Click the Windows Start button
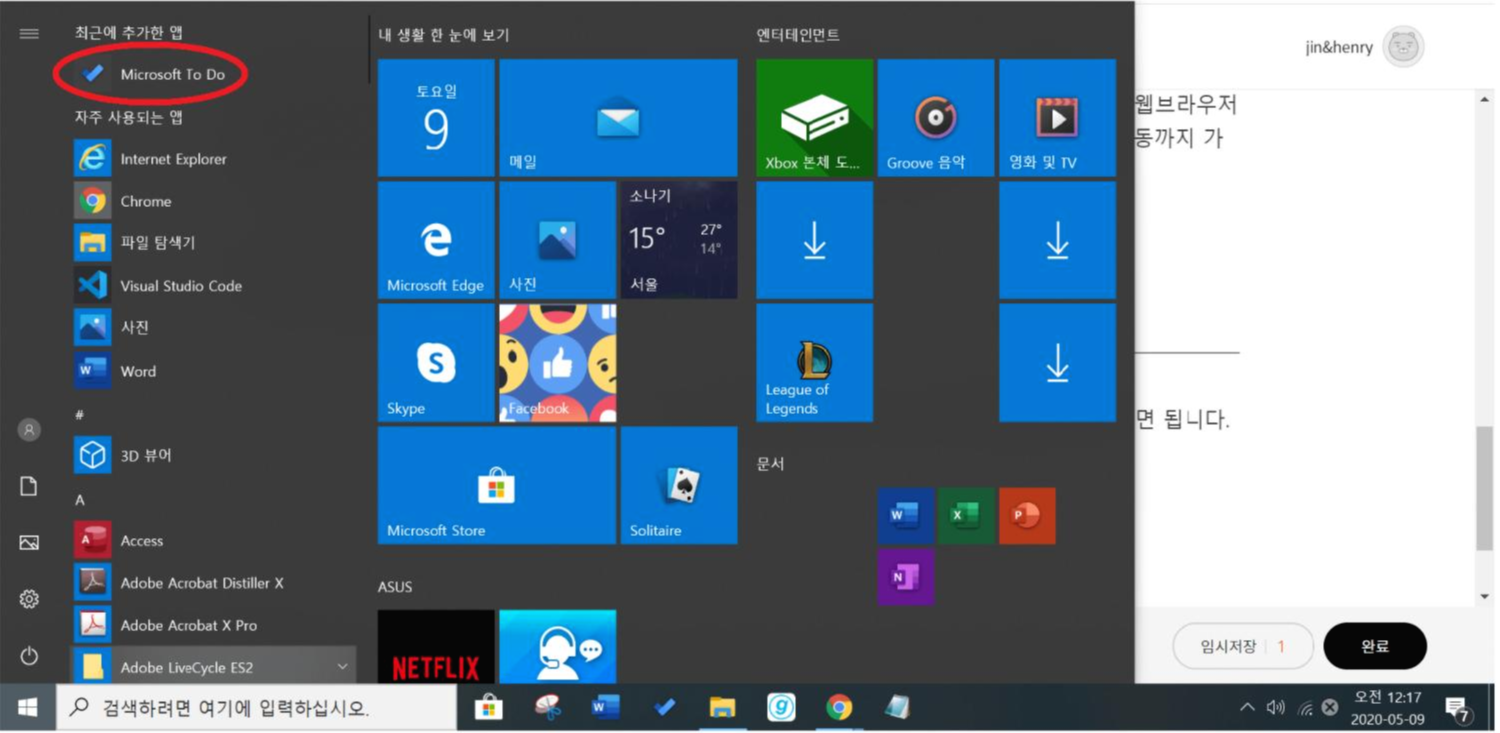Screen dimensions: 1500x733 click(x=28, y=708)
